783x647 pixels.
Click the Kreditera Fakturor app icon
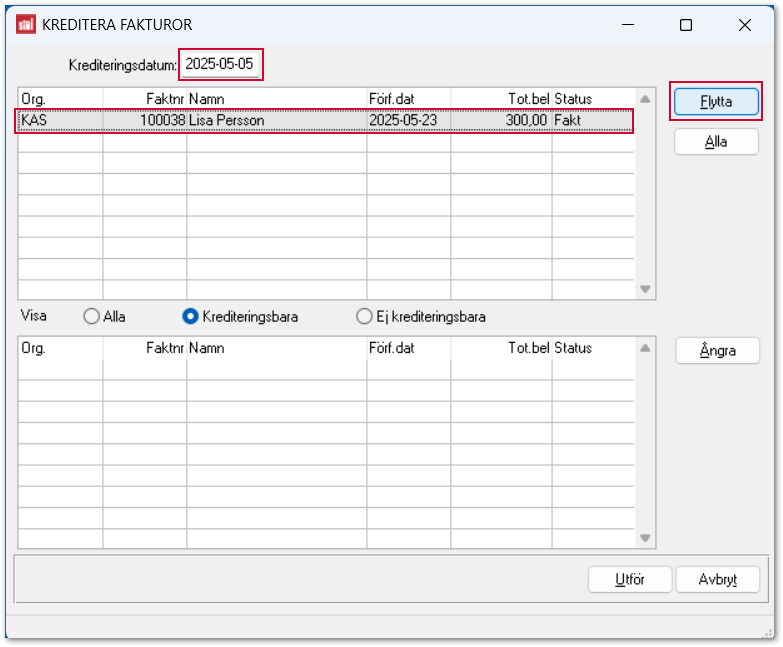(x=26, y=24)
